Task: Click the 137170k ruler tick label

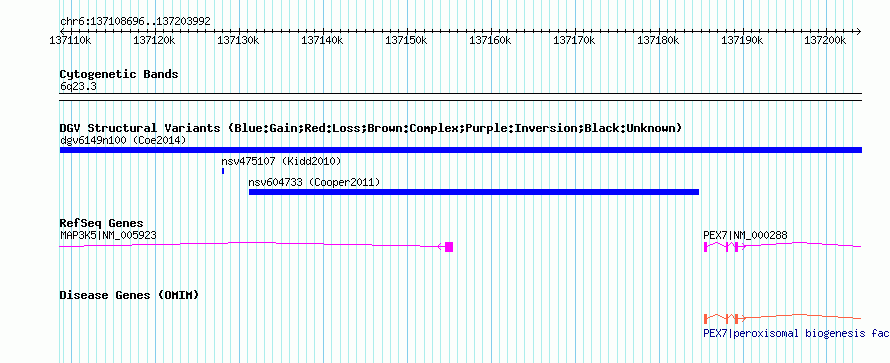Action: (574, 41)
